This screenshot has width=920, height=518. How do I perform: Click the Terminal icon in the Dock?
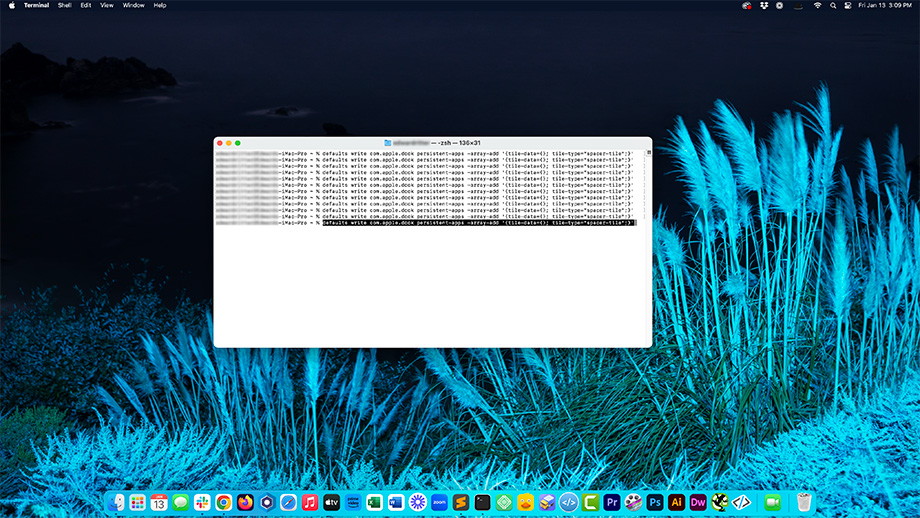click(482, 502)
